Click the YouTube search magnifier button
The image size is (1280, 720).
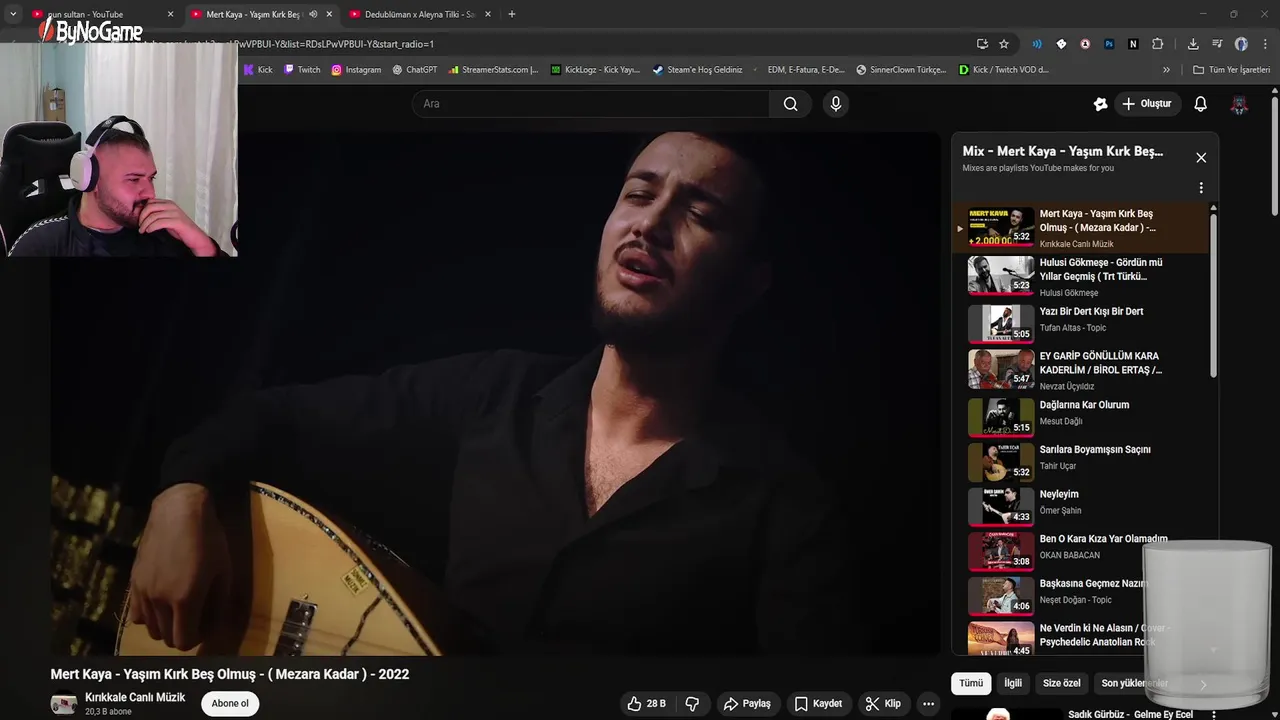[791, 104]
